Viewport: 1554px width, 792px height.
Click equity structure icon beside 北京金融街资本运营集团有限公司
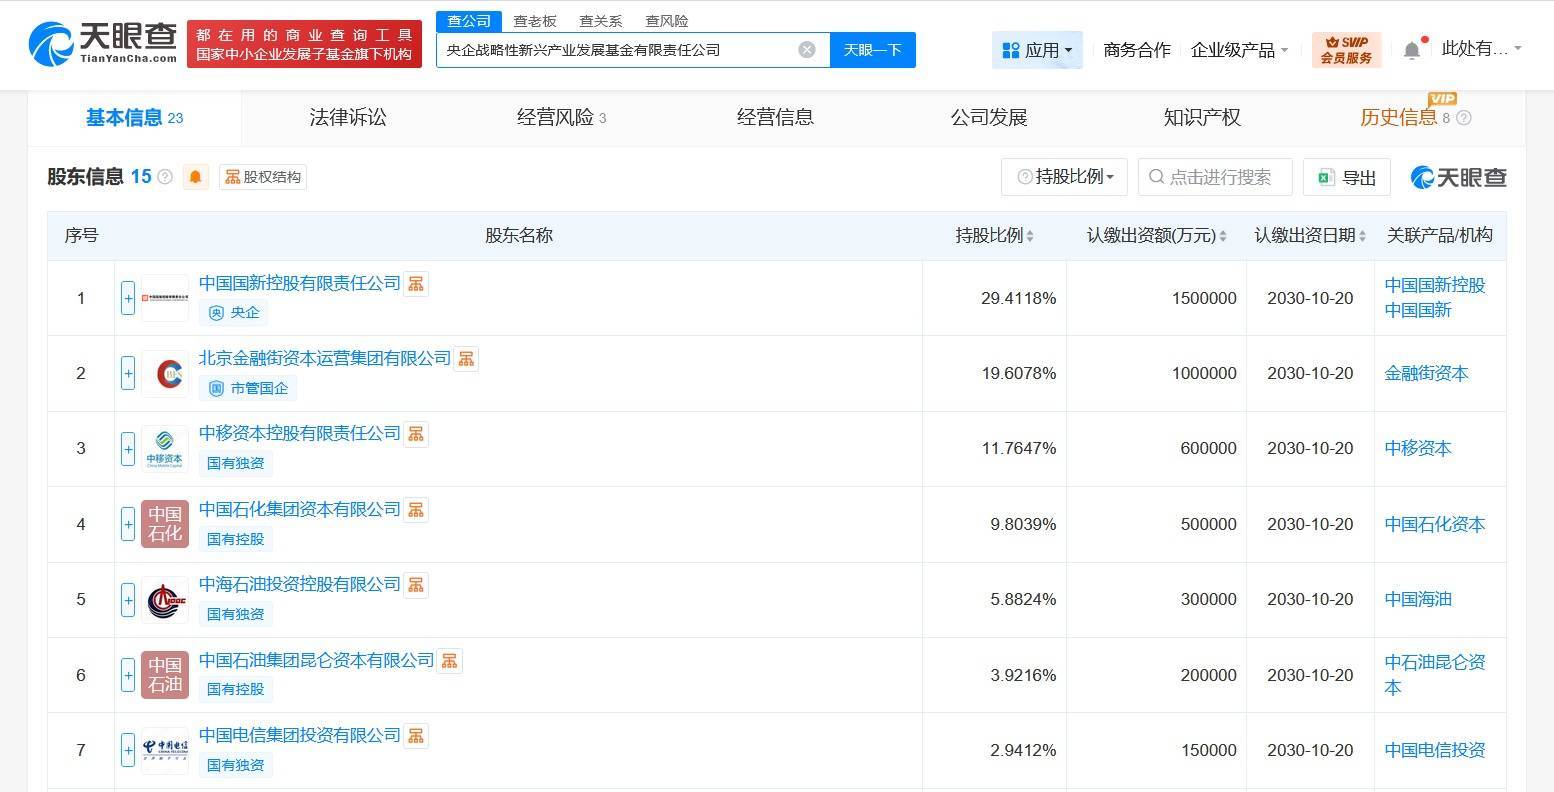pos(466,359)
